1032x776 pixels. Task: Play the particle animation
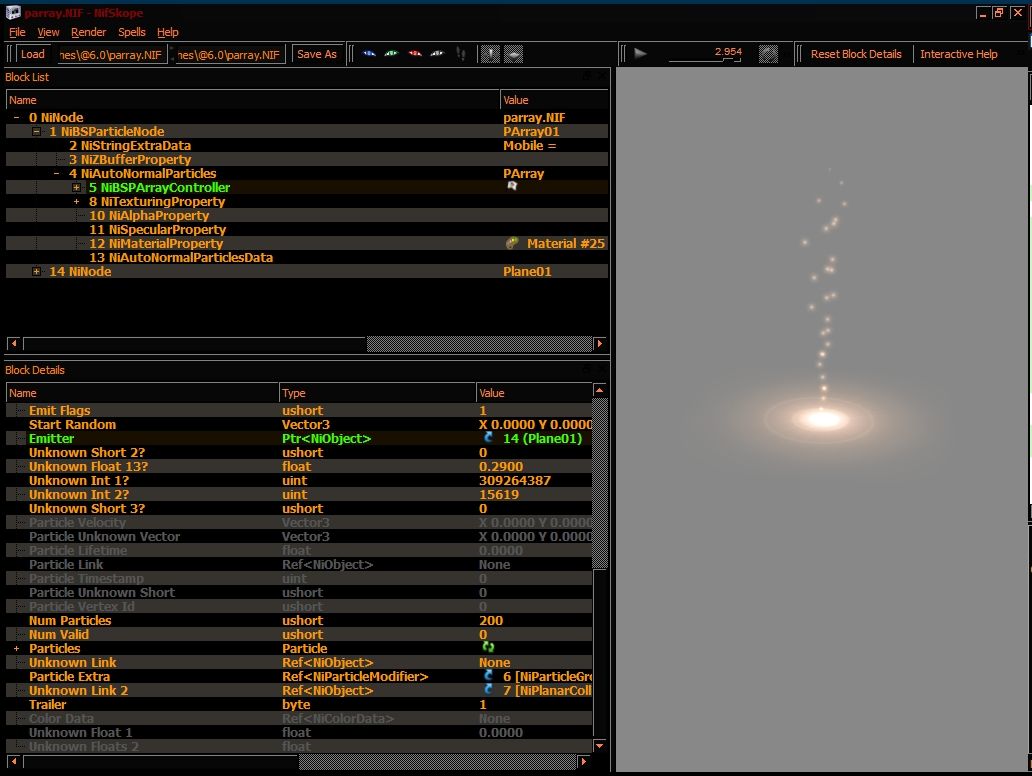(640, 54)
